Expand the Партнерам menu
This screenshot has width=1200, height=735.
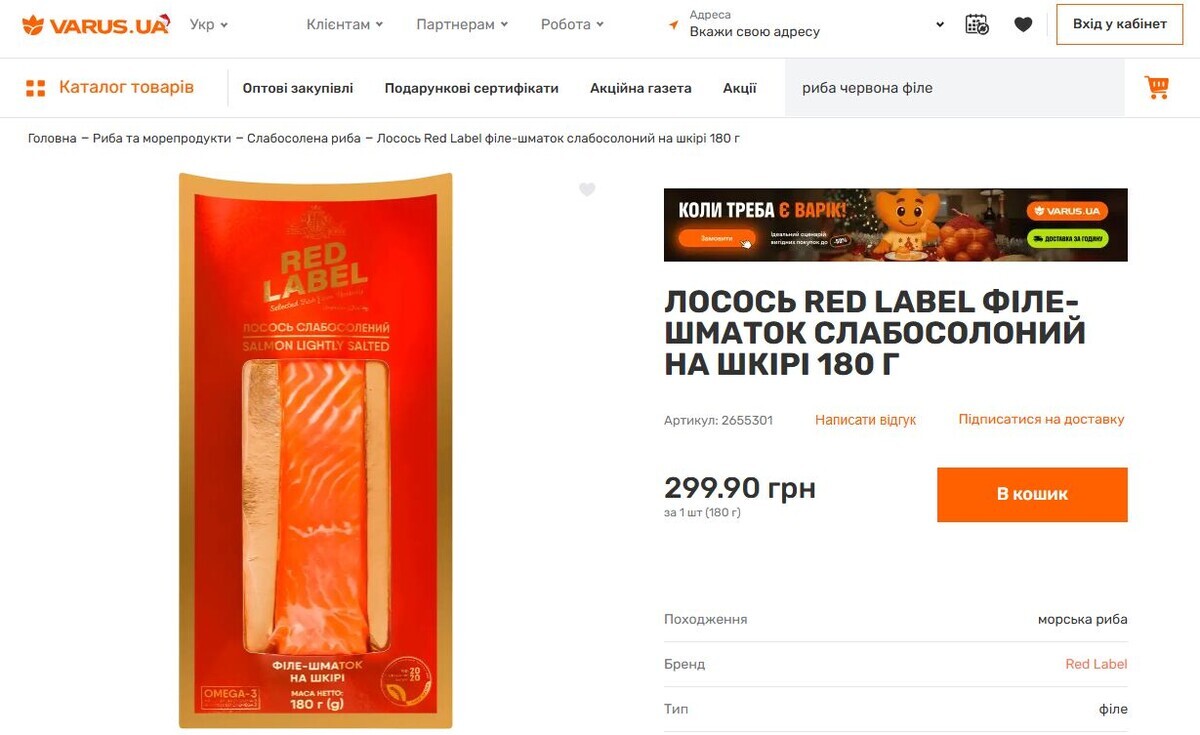pos(462,24)
